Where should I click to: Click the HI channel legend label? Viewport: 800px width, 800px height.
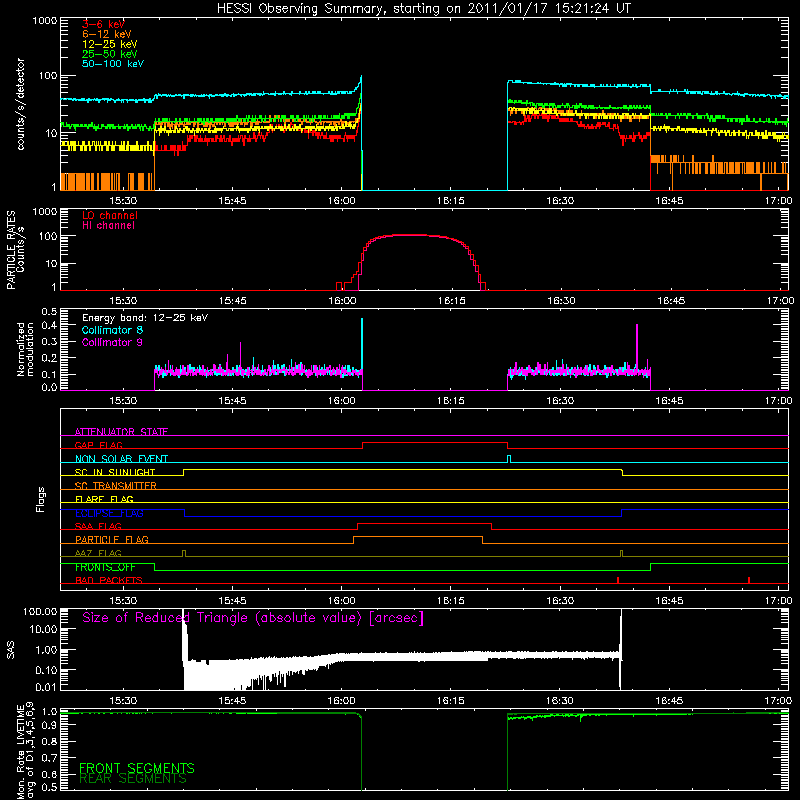pos(108,226)
